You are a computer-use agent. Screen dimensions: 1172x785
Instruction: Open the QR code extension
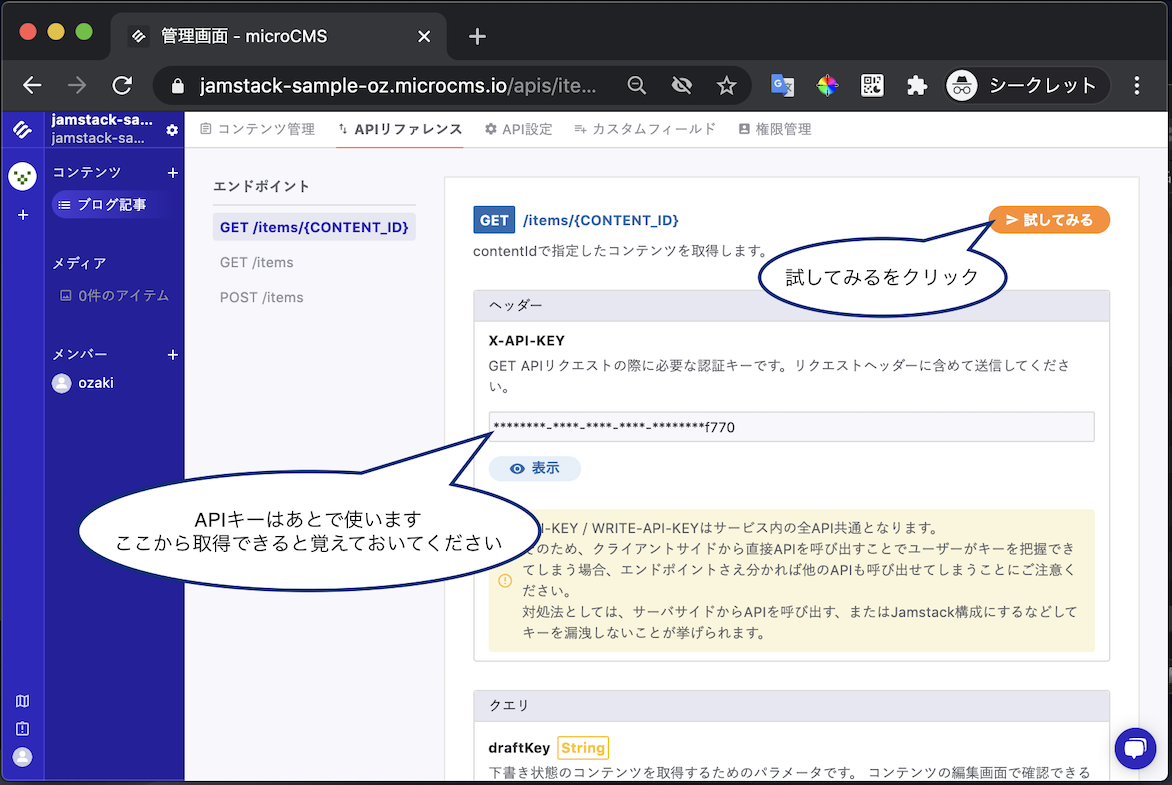coord(872,85)
